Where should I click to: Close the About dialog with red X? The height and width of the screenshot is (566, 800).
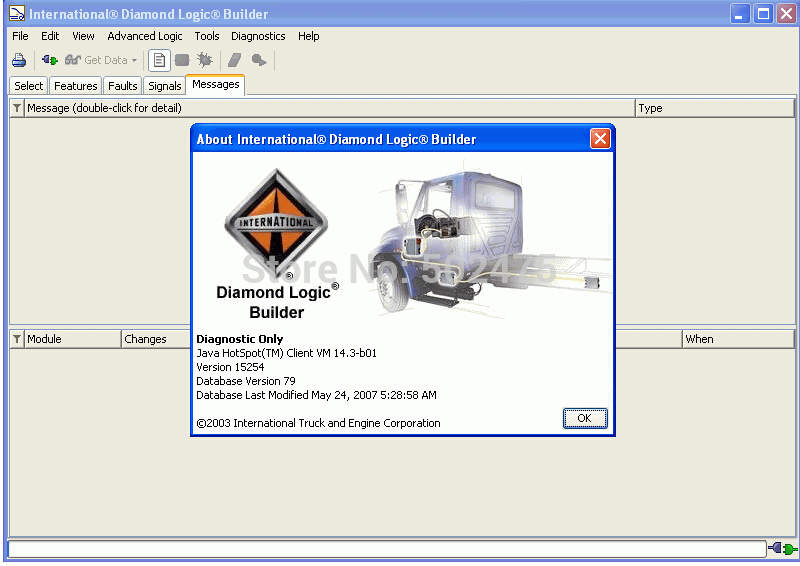(x=600, y=138)
